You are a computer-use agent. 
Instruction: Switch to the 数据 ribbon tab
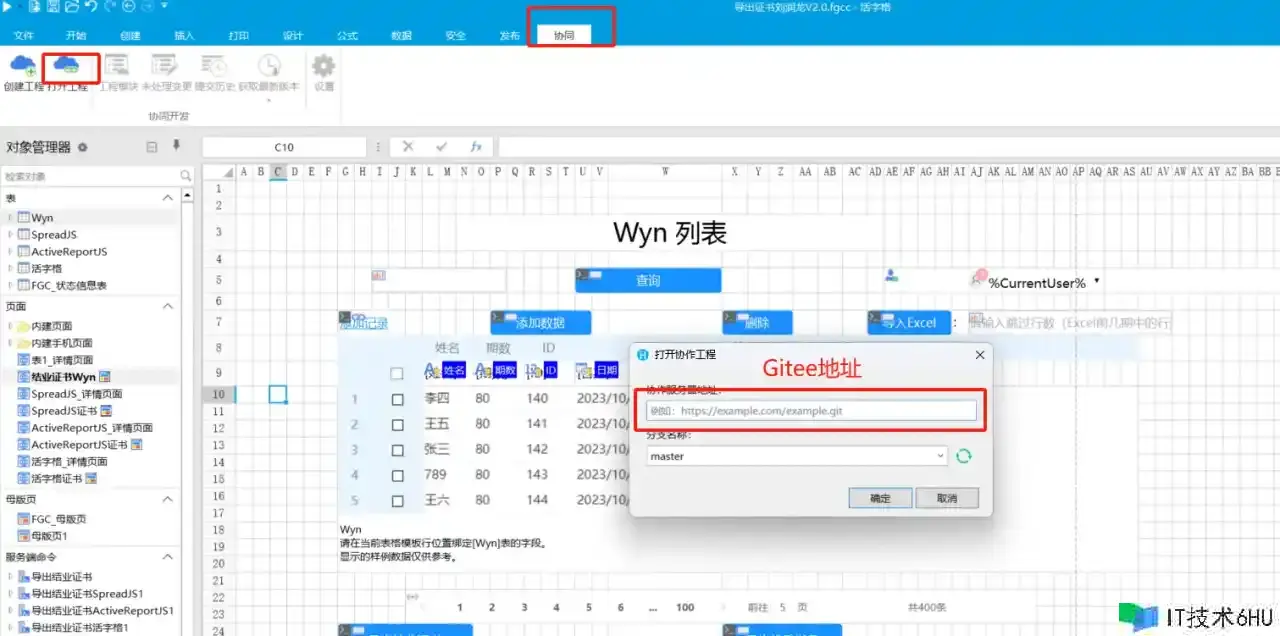(401, 35)
